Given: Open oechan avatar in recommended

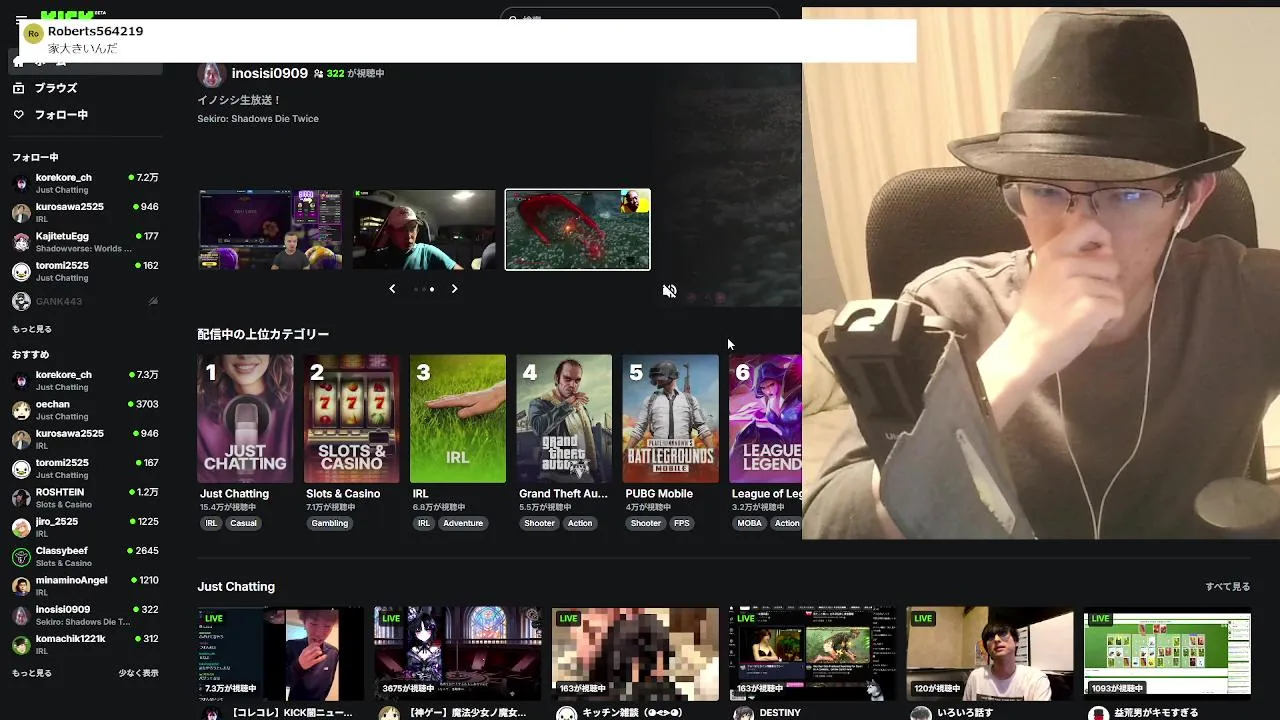Looking at the screenshot, I should point(21,410).
